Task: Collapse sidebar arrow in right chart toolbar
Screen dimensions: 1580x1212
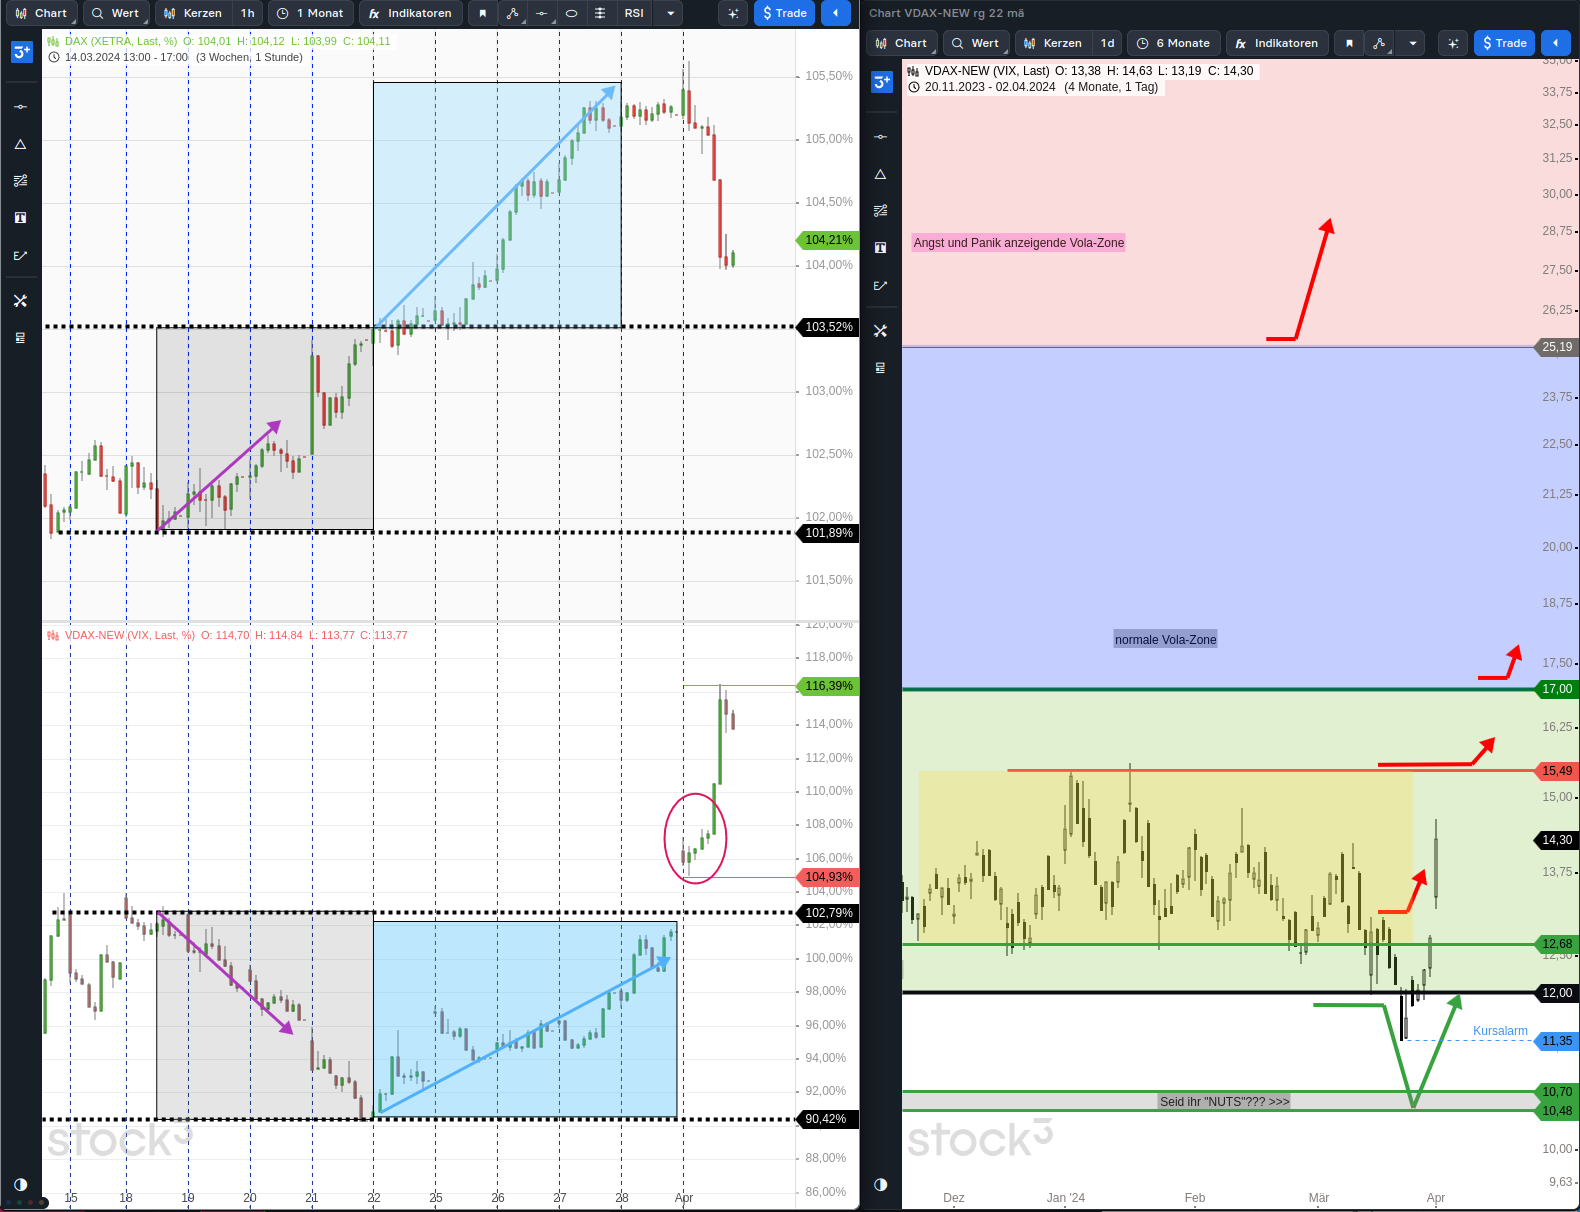Action: click(1555, 43)
